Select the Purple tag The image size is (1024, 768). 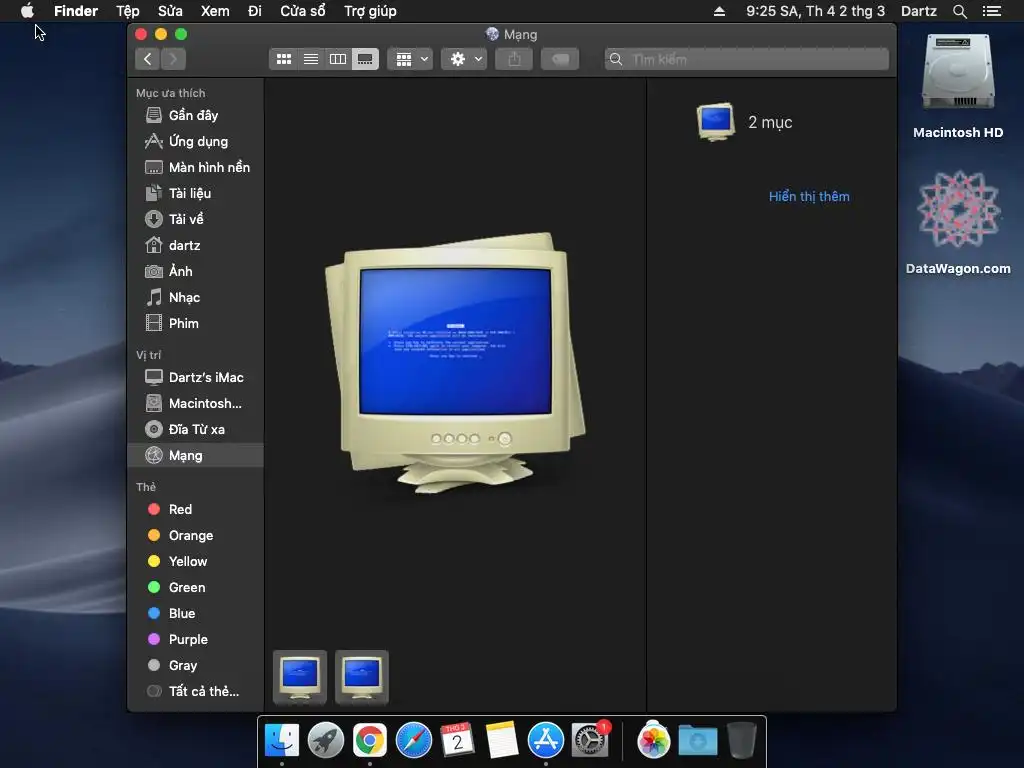tap(195, 639)
